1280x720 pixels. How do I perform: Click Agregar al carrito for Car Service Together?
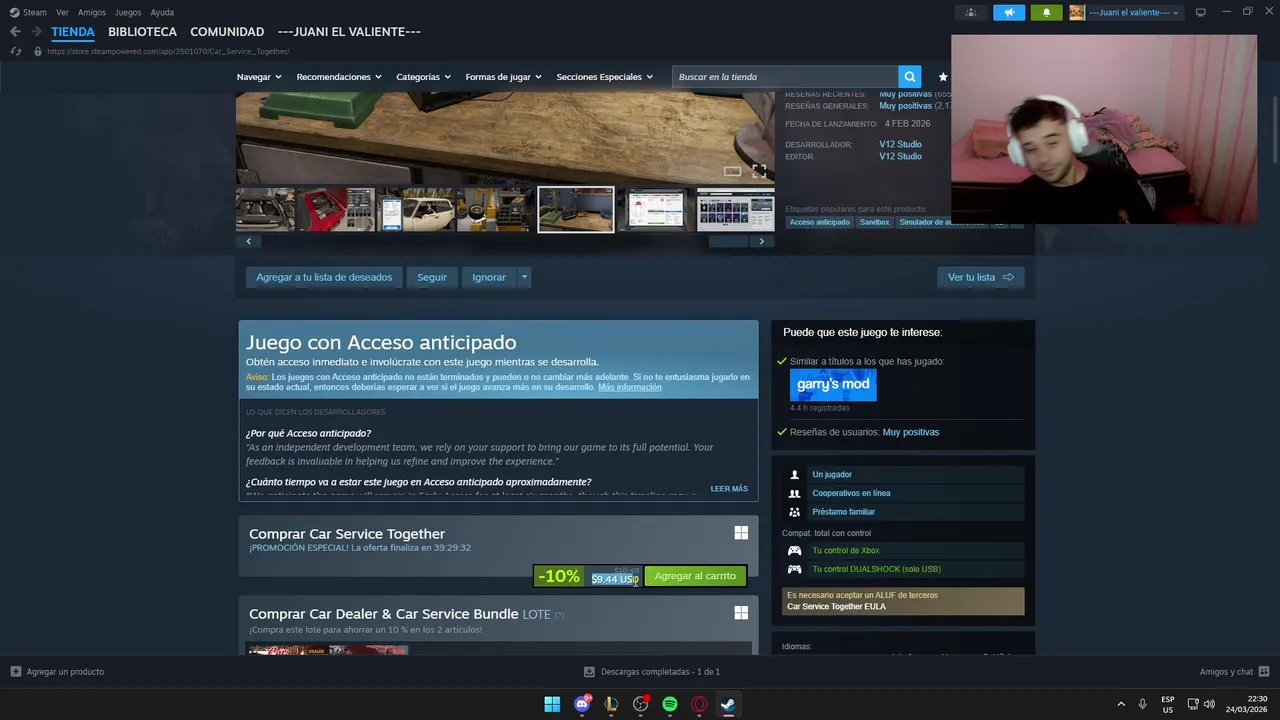(x=695, y=576)
